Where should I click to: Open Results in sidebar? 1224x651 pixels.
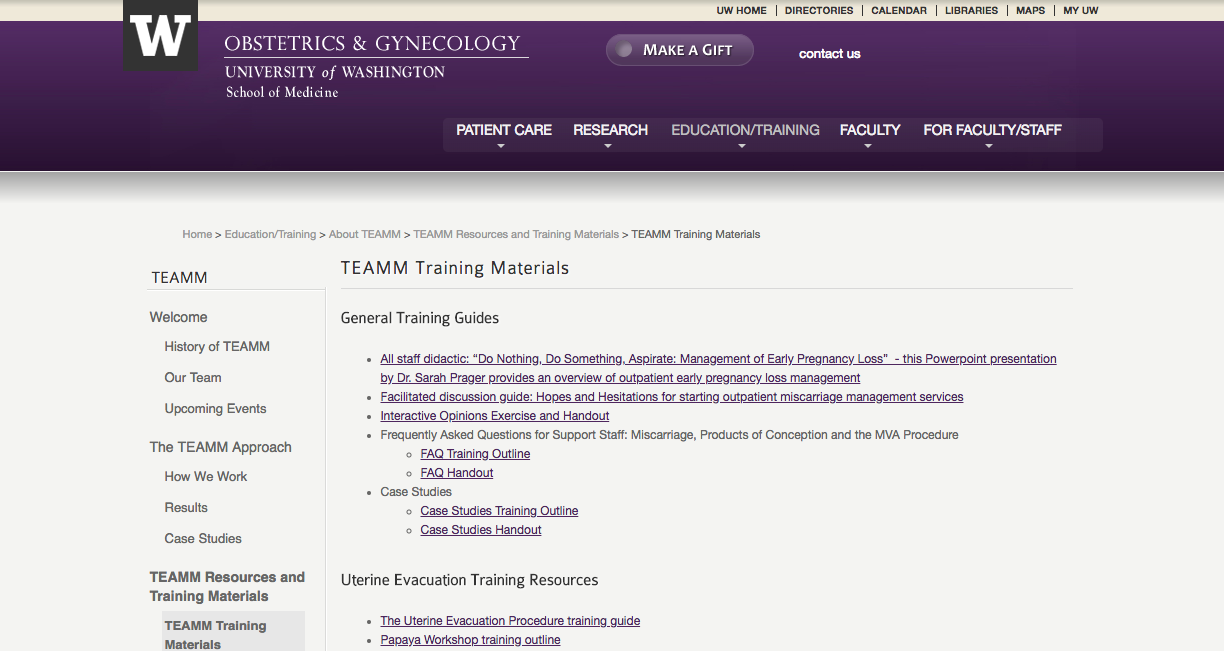point(186,507)
